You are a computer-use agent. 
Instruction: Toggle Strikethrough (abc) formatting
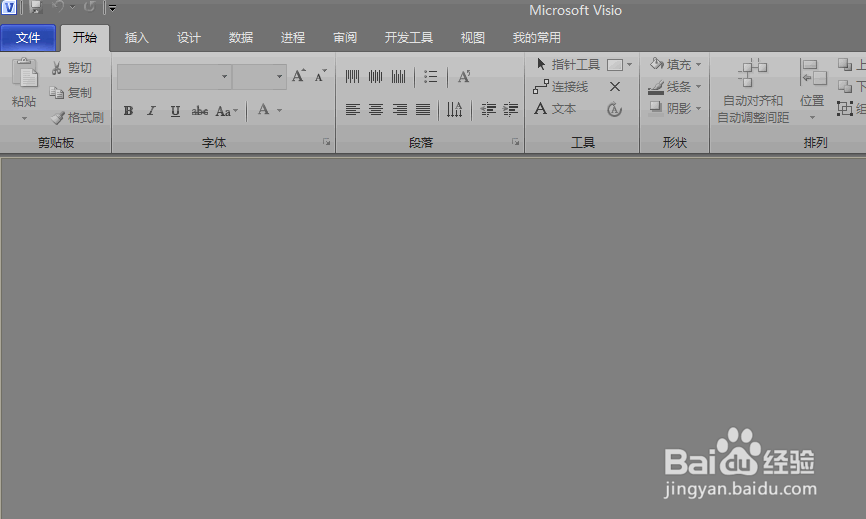[199, 111]
